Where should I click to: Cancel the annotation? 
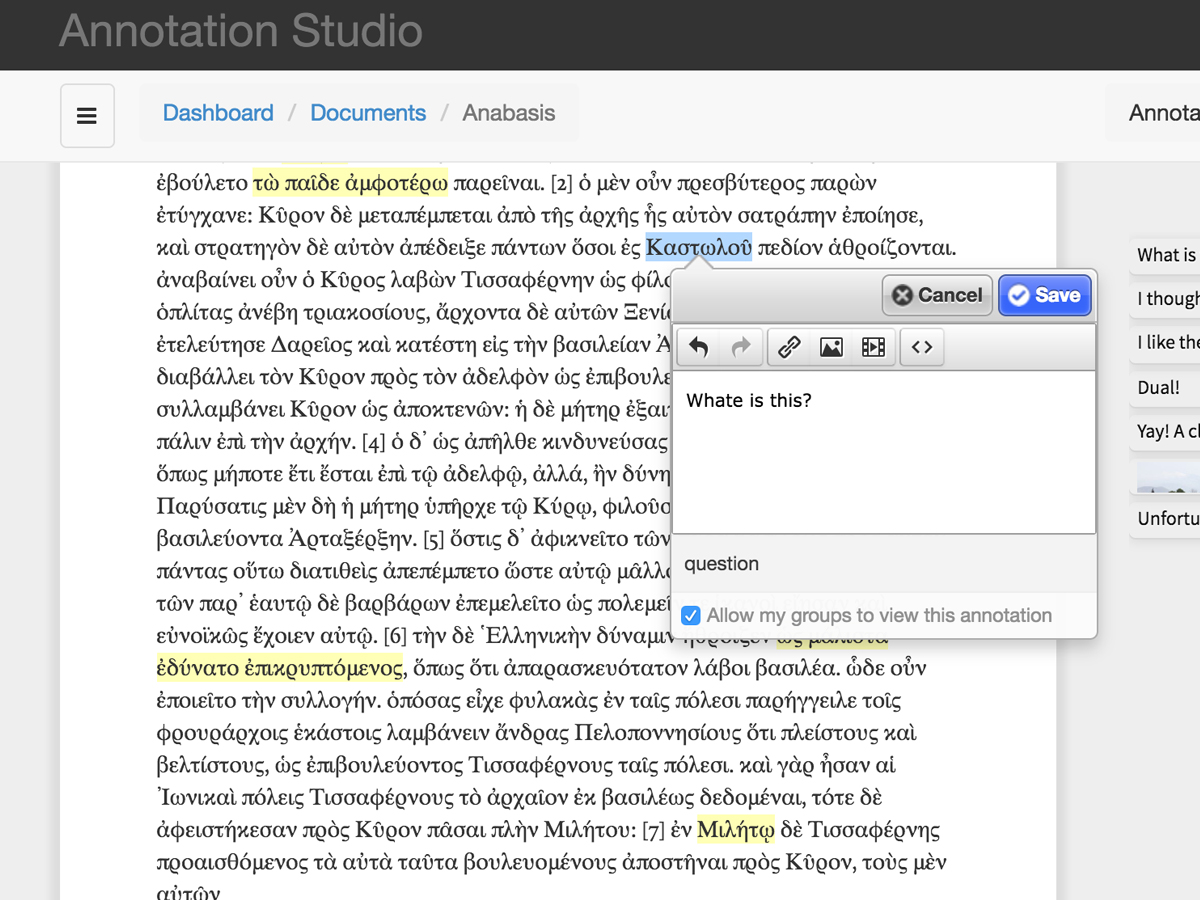[x=937, y=295]
